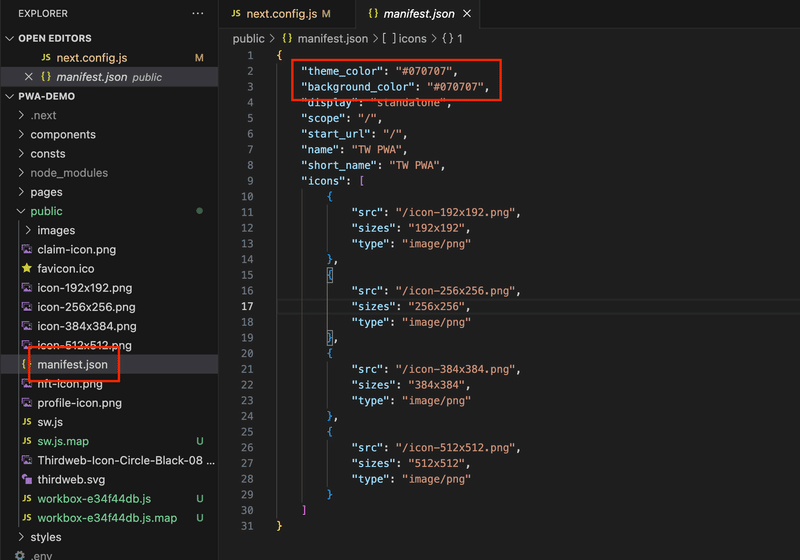Click the star icon beside favicon.ico

(27, 269)
